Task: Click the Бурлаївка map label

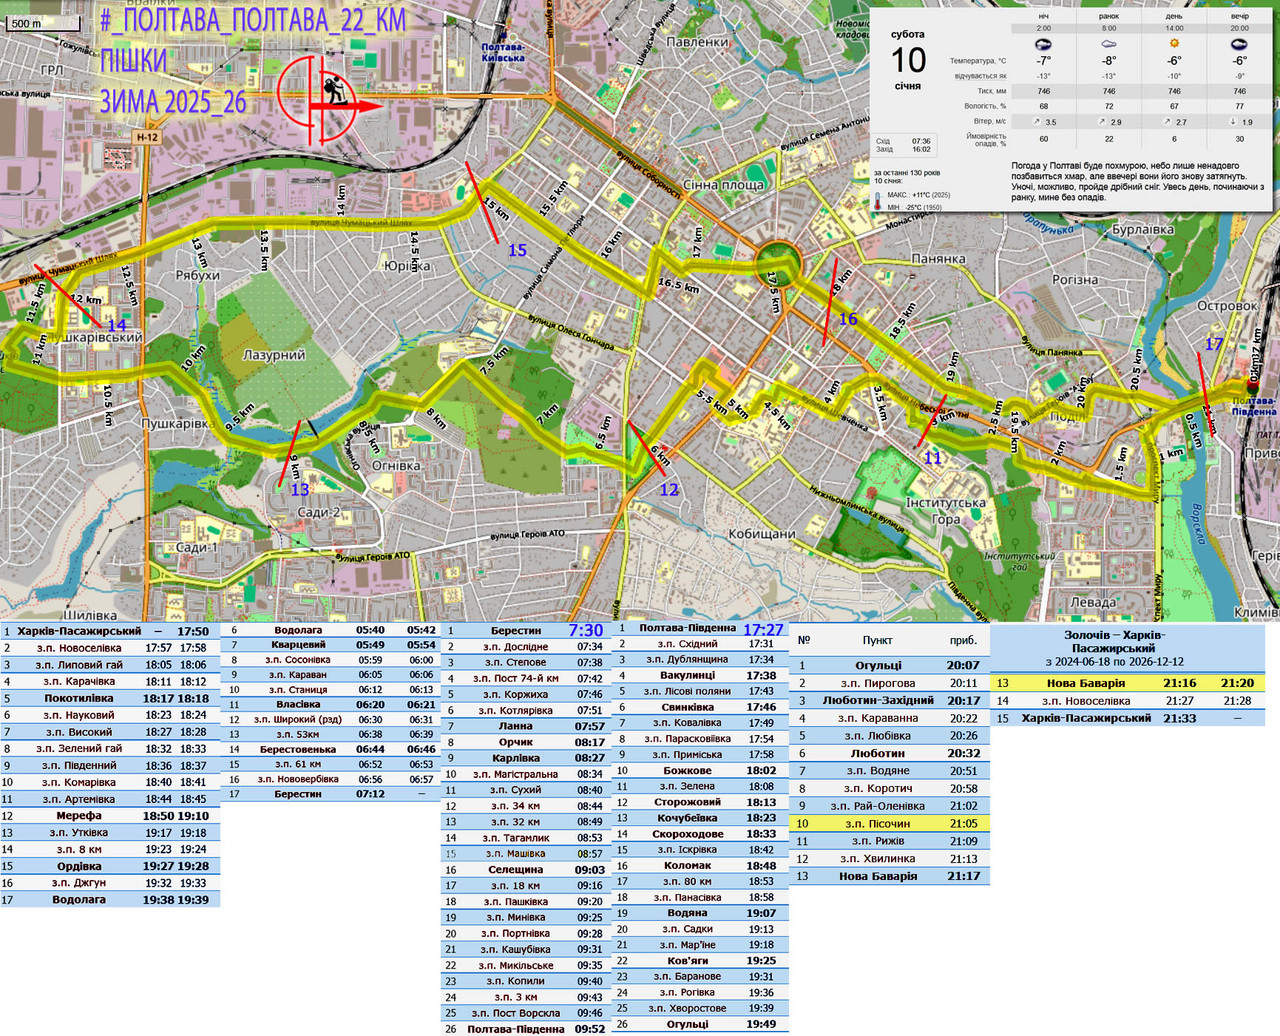Action: (1143, 229)
